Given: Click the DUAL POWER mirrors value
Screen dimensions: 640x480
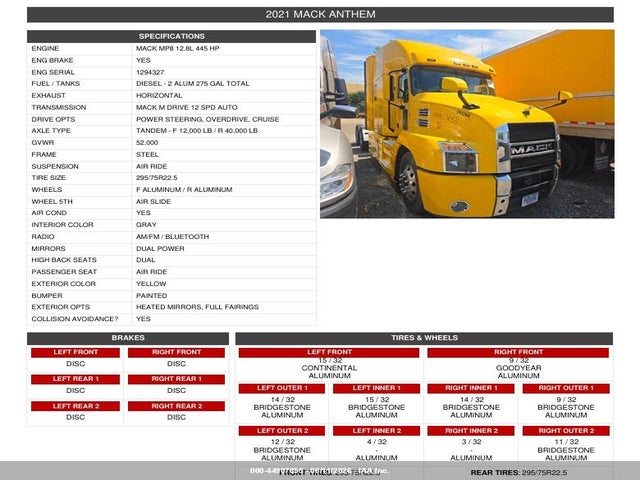Looking at the screenshot, I should 160,249.
